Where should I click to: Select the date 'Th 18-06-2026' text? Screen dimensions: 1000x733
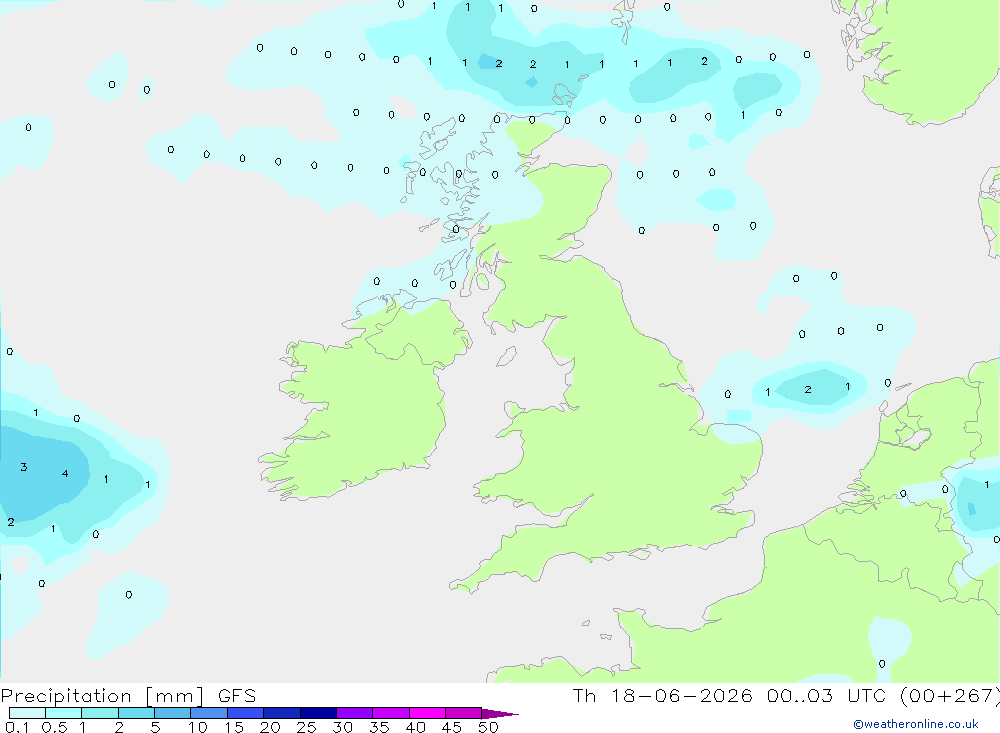[663, 696]
